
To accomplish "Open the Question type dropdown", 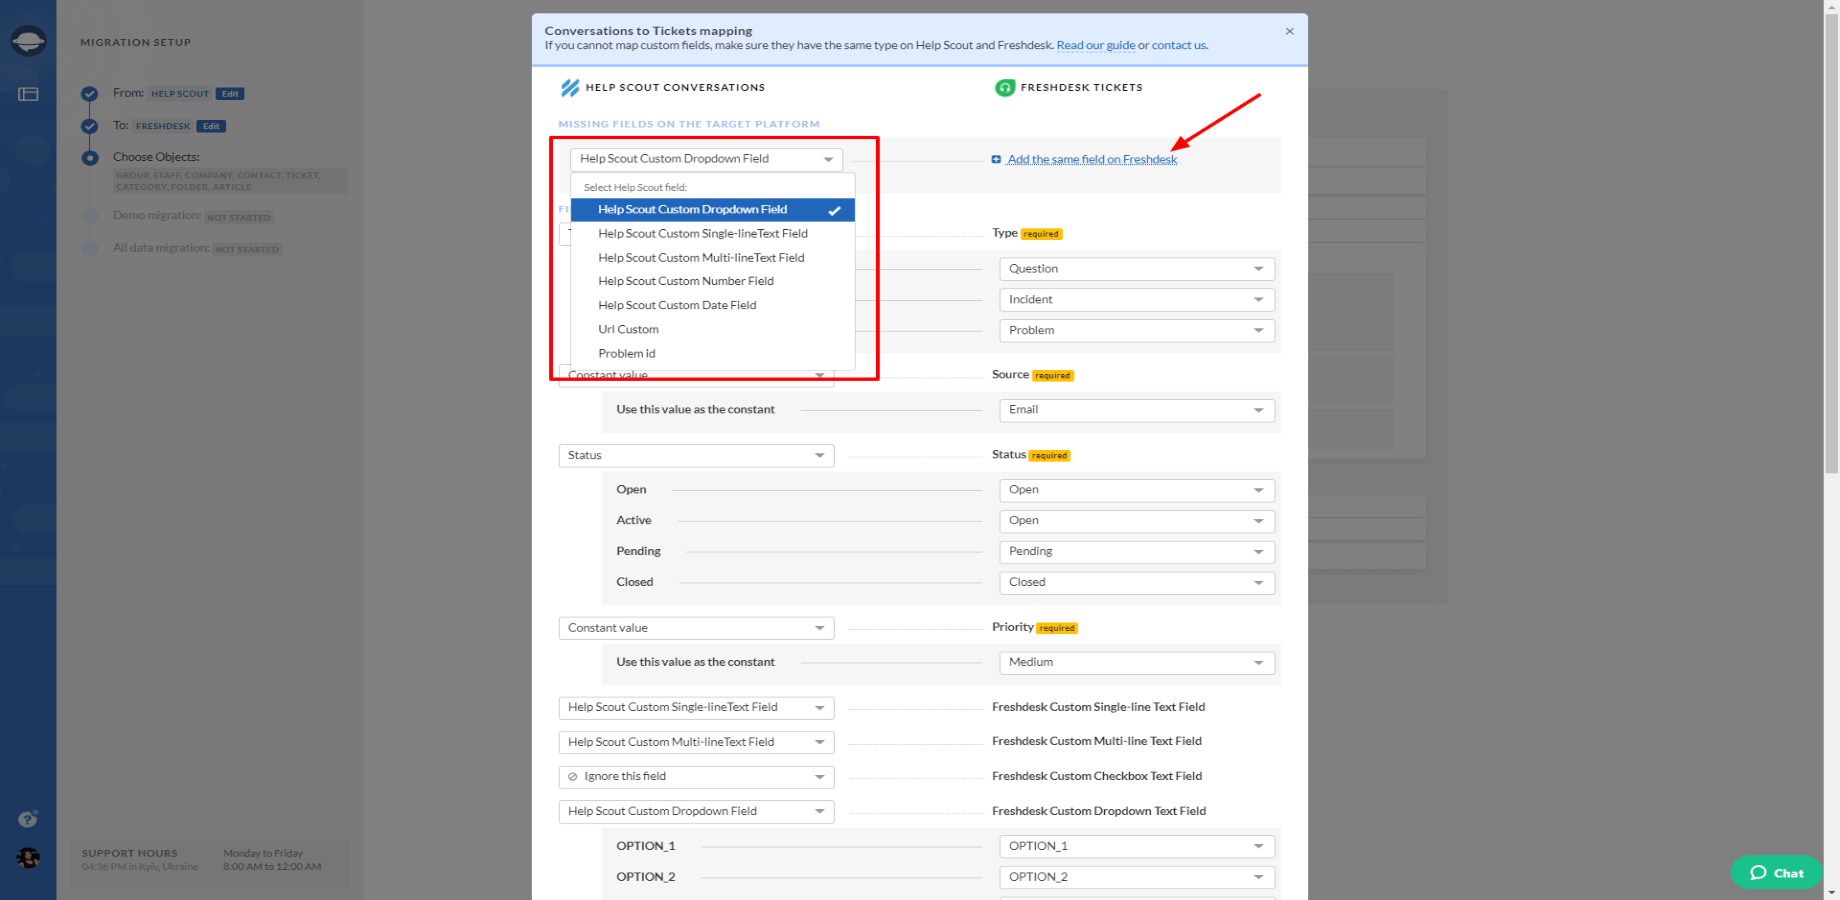I will click(1137, 269).
